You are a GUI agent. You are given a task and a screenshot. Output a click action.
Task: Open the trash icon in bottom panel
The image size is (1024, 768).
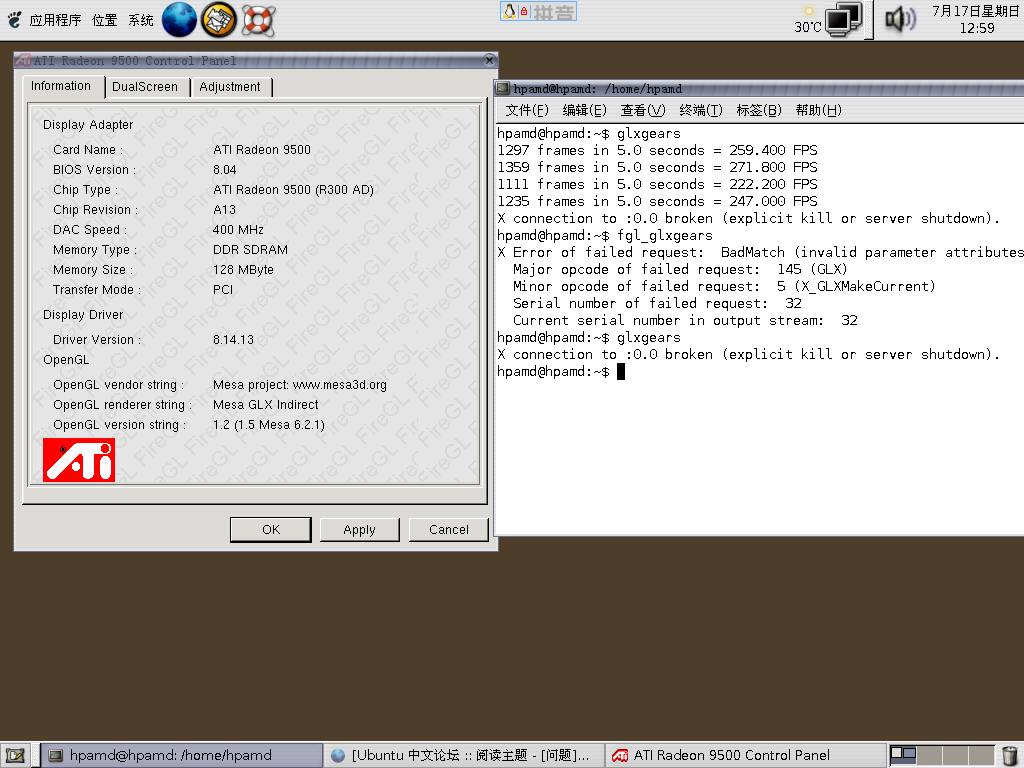click(x=1010, y=756)
